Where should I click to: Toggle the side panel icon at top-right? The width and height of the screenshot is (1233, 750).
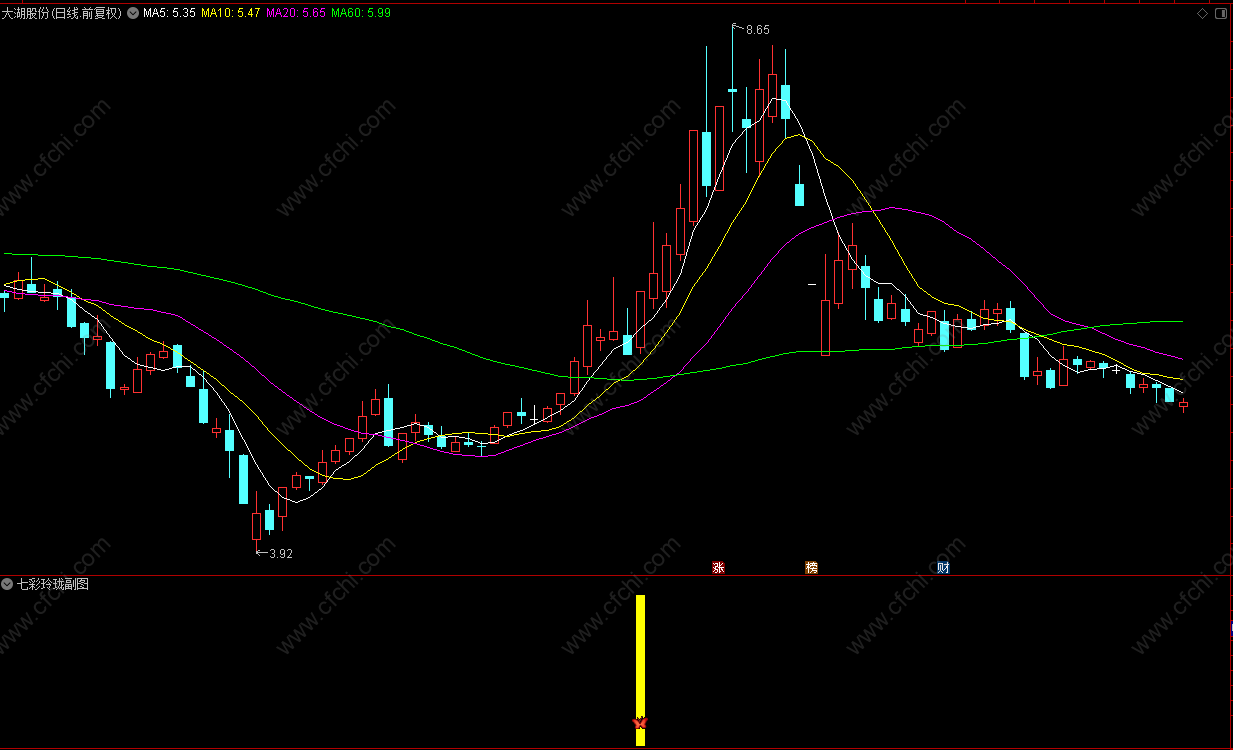[x=1220, y=14]
